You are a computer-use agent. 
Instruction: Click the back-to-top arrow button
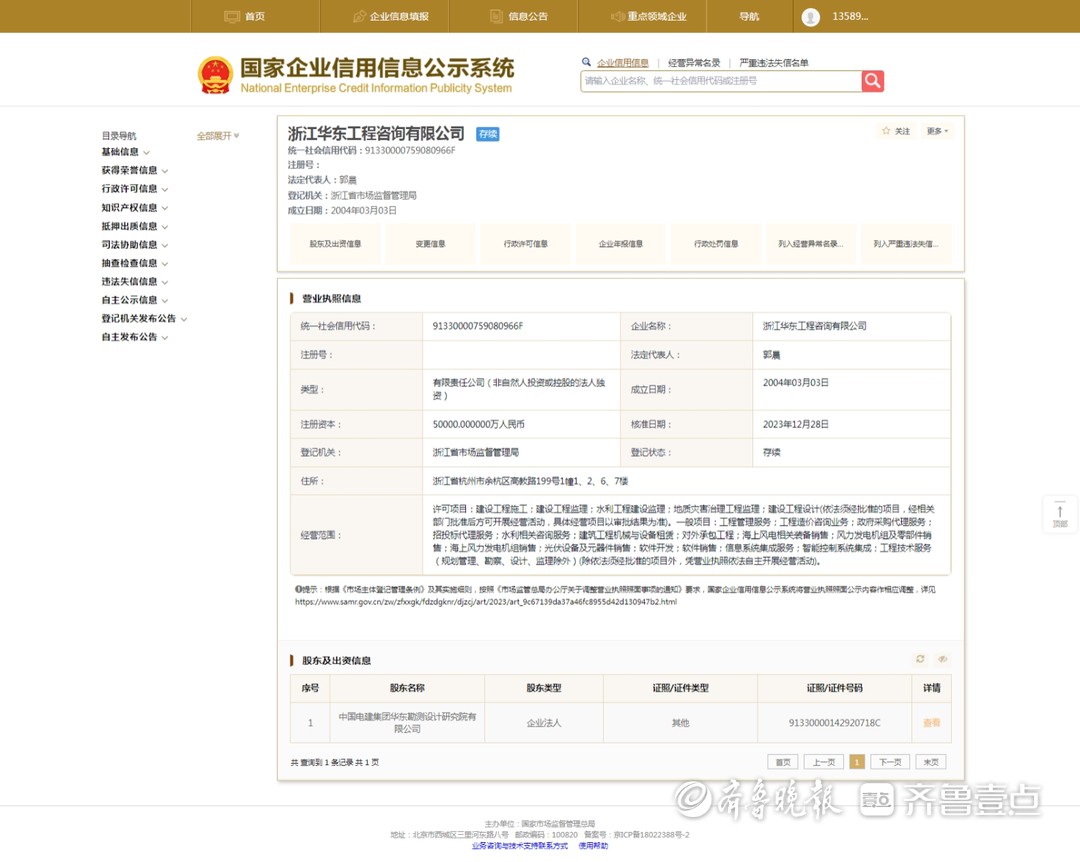pos(1060,514)
